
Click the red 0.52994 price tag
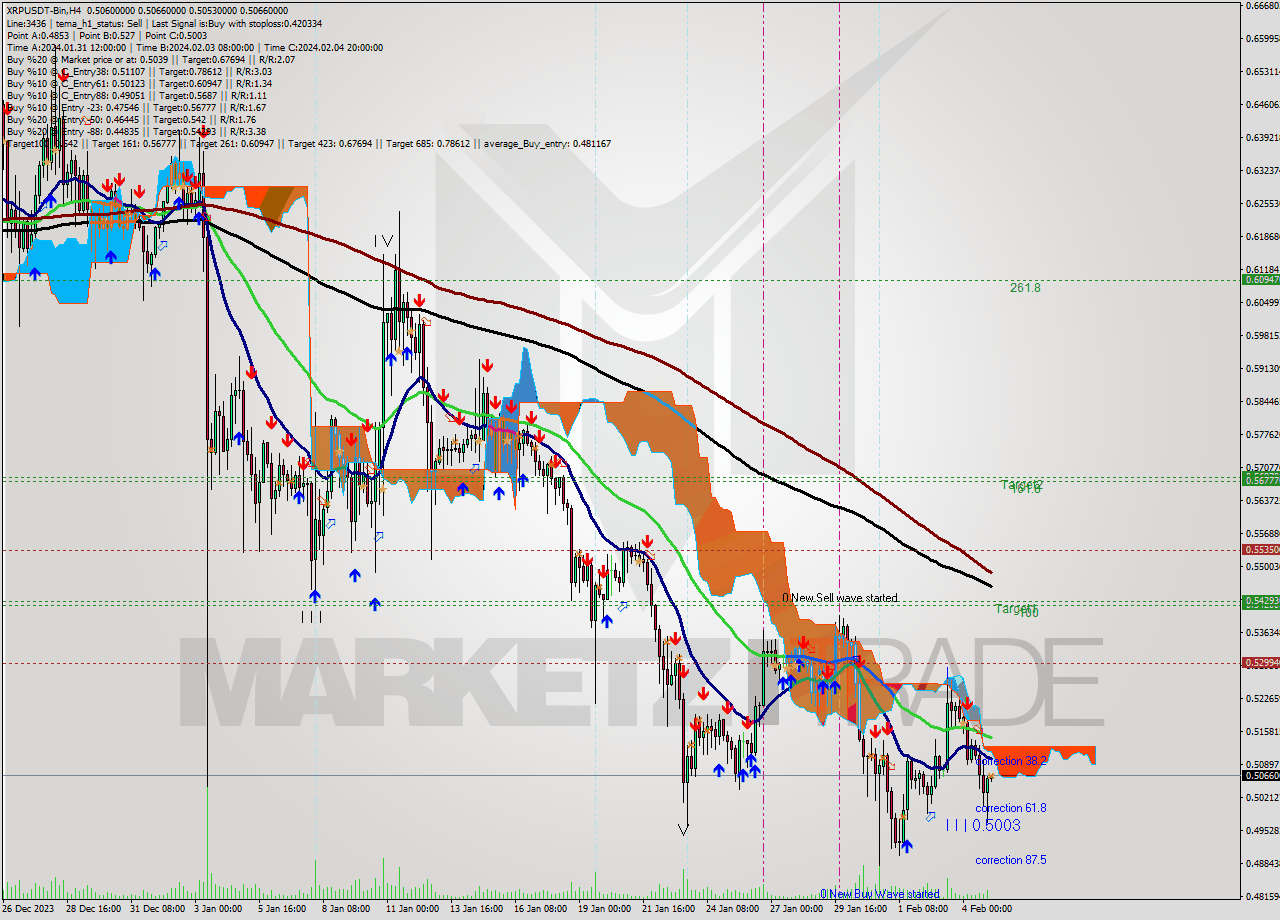[1260, 662]
